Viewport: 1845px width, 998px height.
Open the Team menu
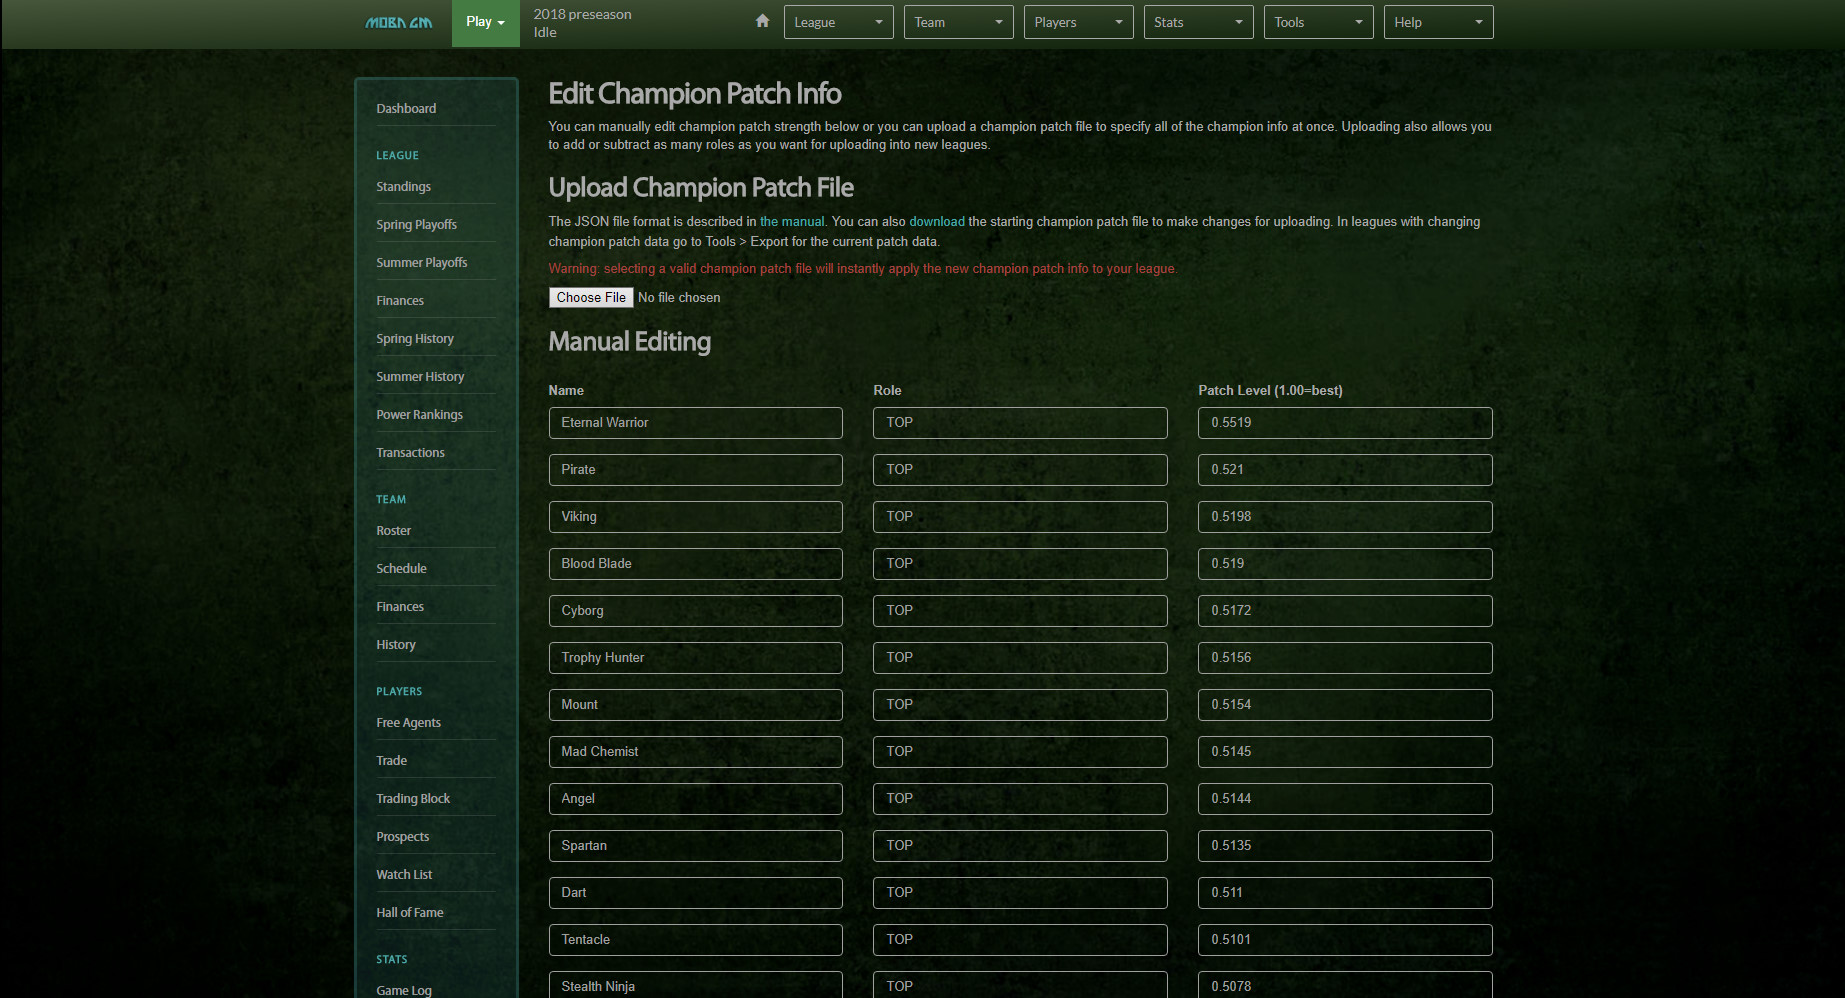click(958, 22)
